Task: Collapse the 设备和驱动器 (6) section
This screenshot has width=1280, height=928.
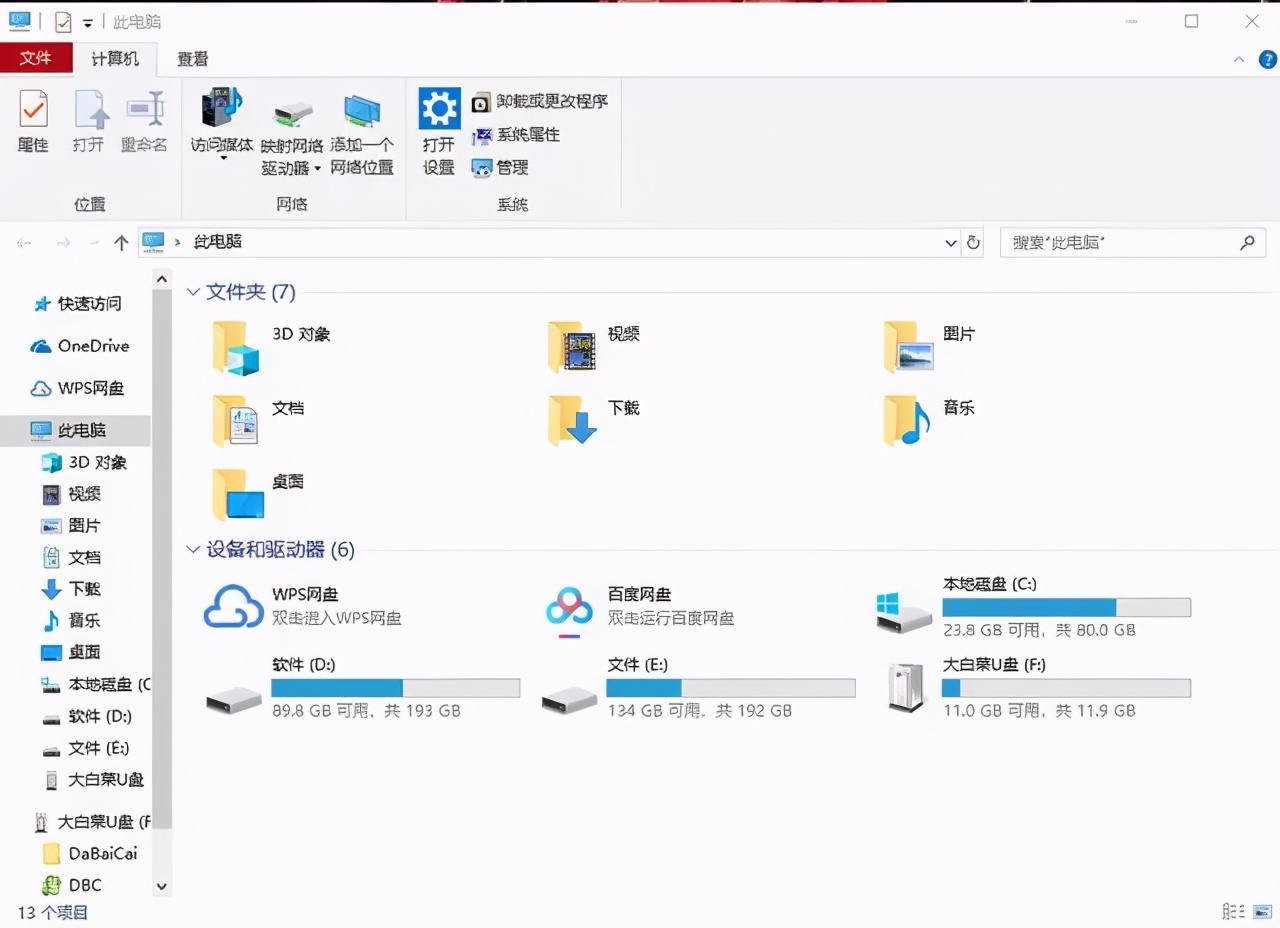Action: point(193,549)
